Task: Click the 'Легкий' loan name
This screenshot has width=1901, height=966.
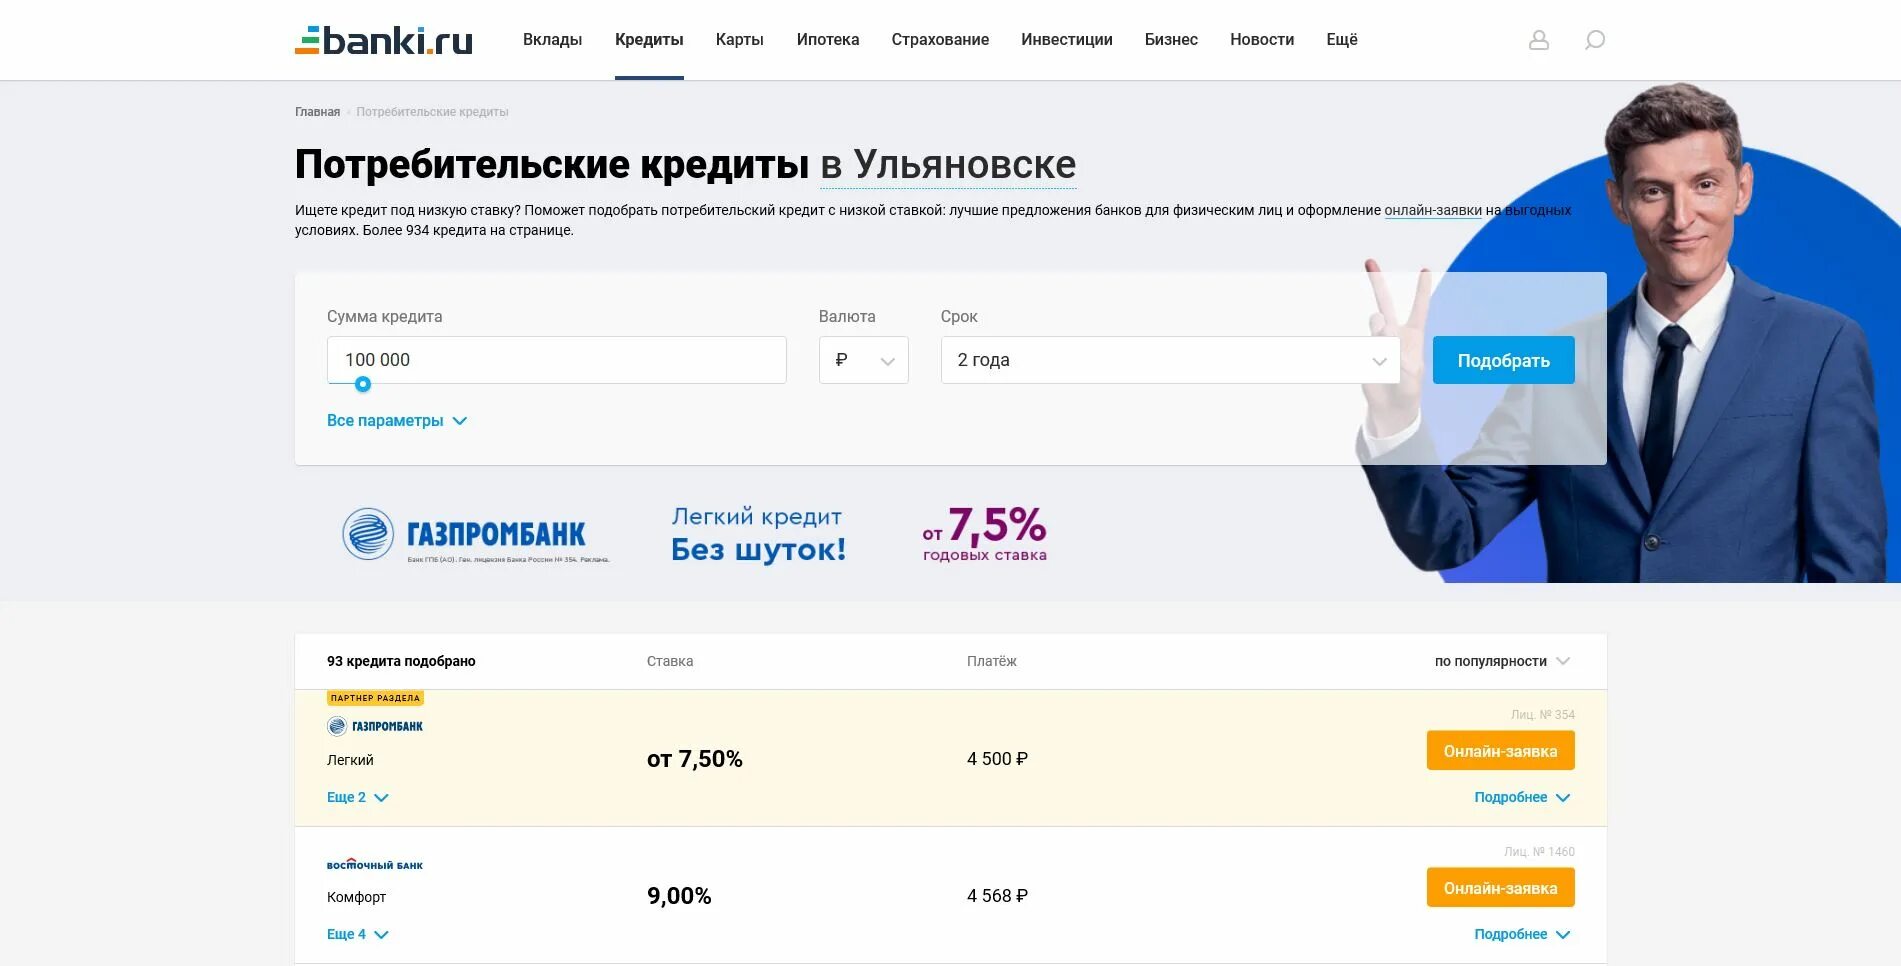Action: pyautogui.click(x=350, y=760)
